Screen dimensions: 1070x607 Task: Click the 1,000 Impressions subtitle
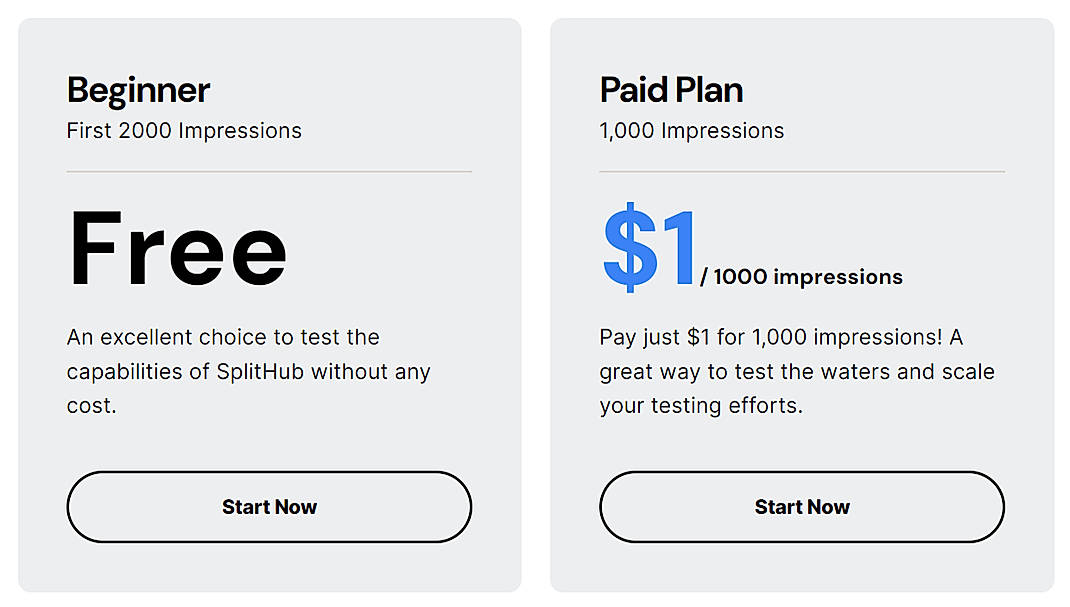[691, 131]
